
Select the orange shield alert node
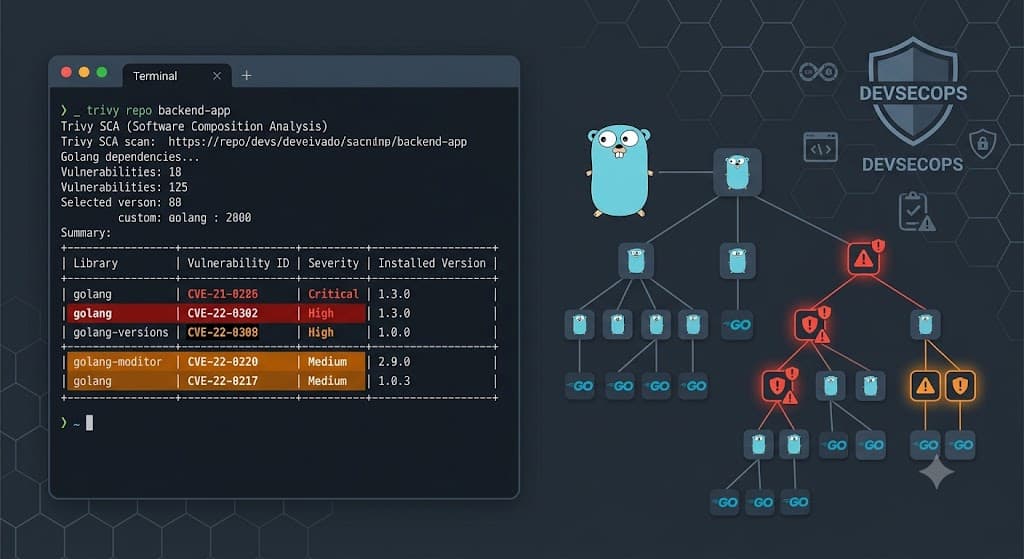click(x=960, y=386)
